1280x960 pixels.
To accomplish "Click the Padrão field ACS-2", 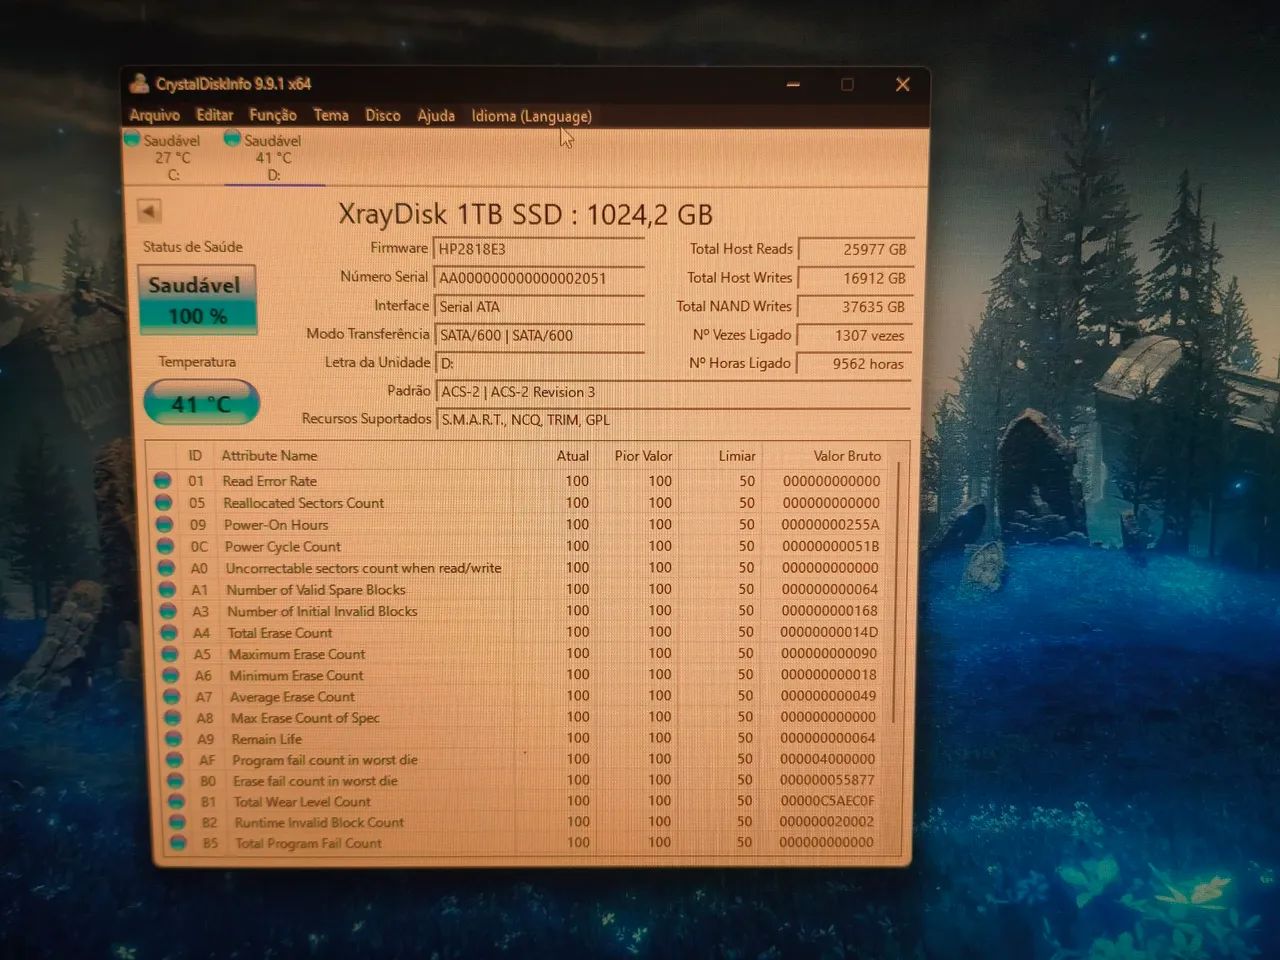I will (672, 392).
